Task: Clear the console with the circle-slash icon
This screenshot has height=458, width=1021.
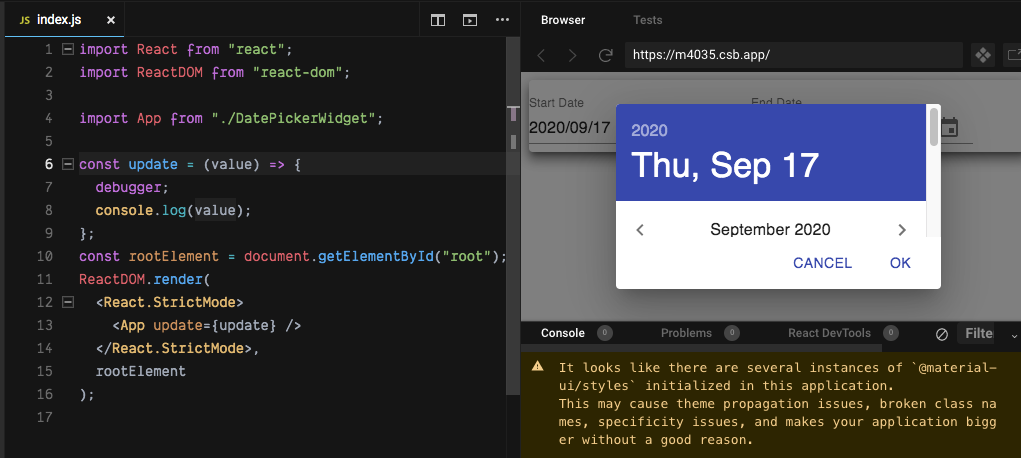Action: 942,334
